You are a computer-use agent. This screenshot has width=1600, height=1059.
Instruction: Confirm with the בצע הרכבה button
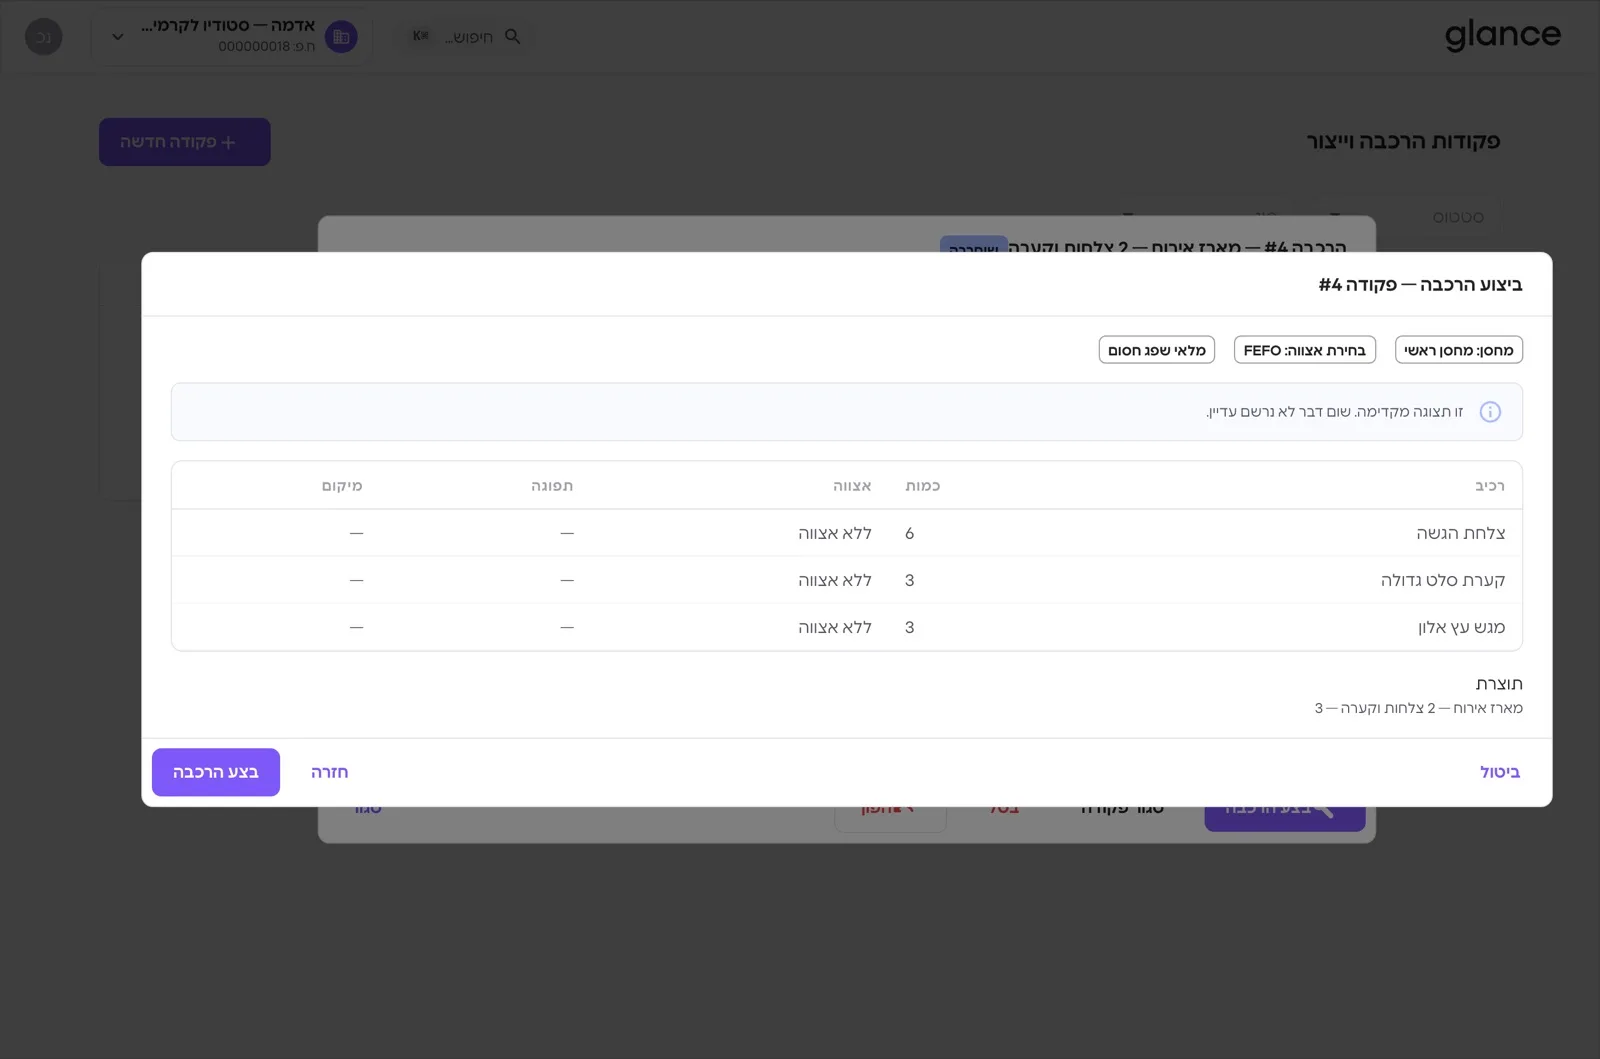(216, 772)
